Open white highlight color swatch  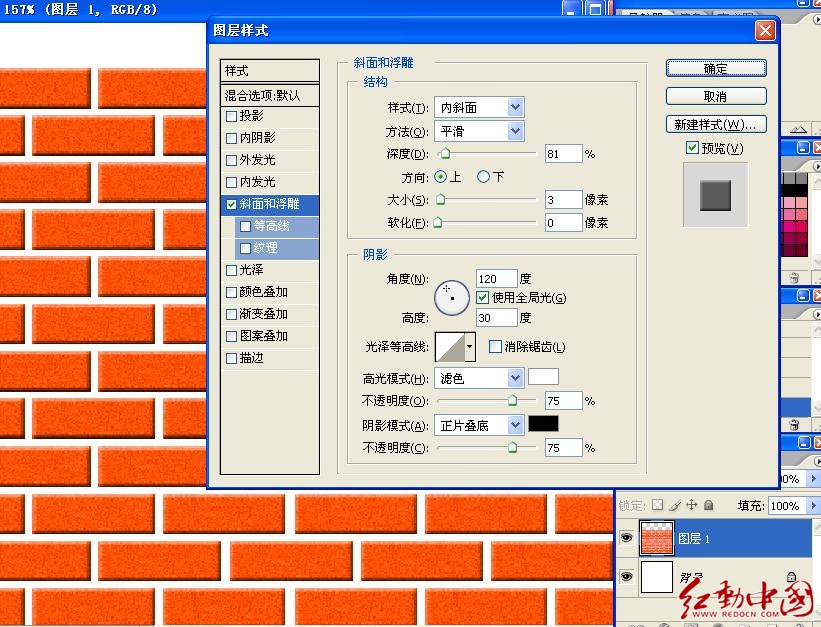coord(543,377)
